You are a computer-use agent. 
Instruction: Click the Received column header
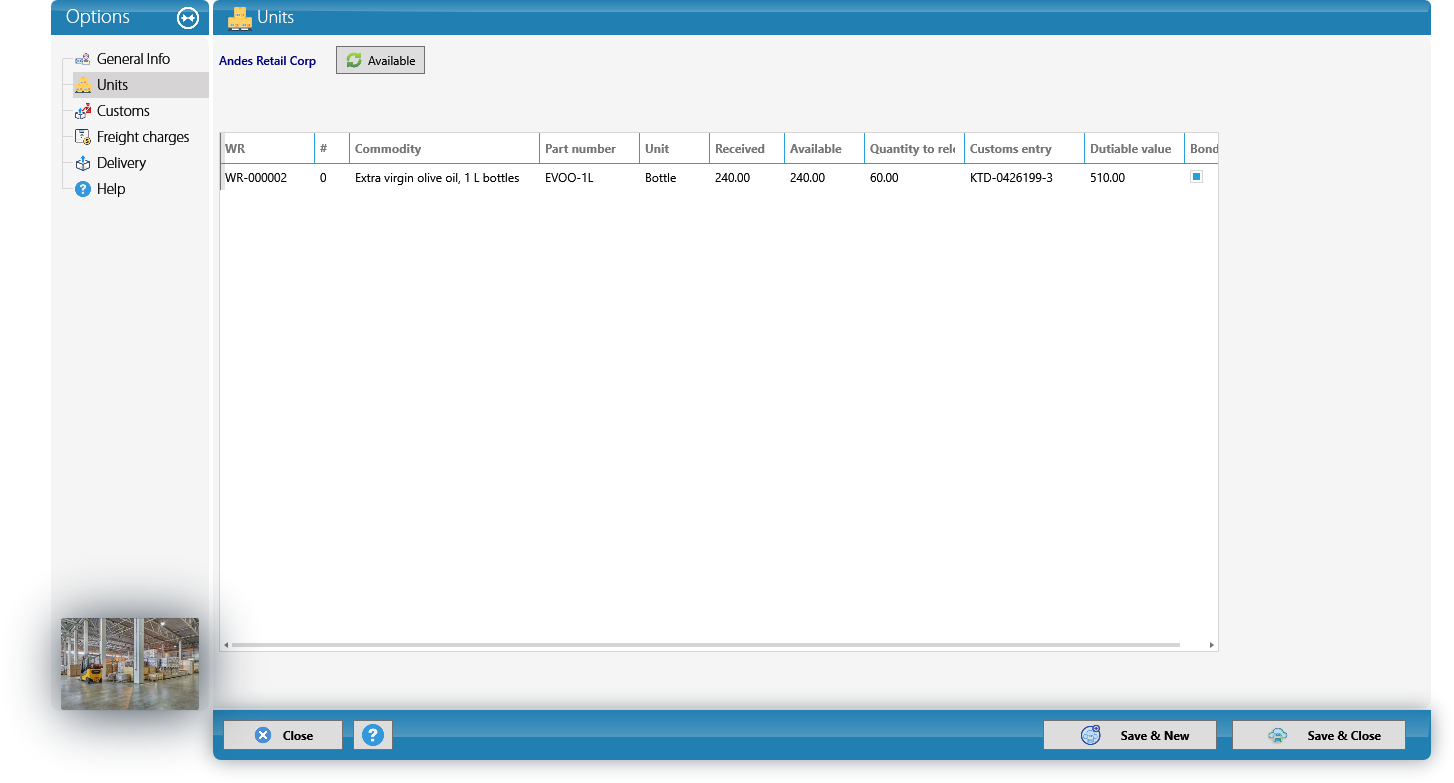tap(746, 148)
